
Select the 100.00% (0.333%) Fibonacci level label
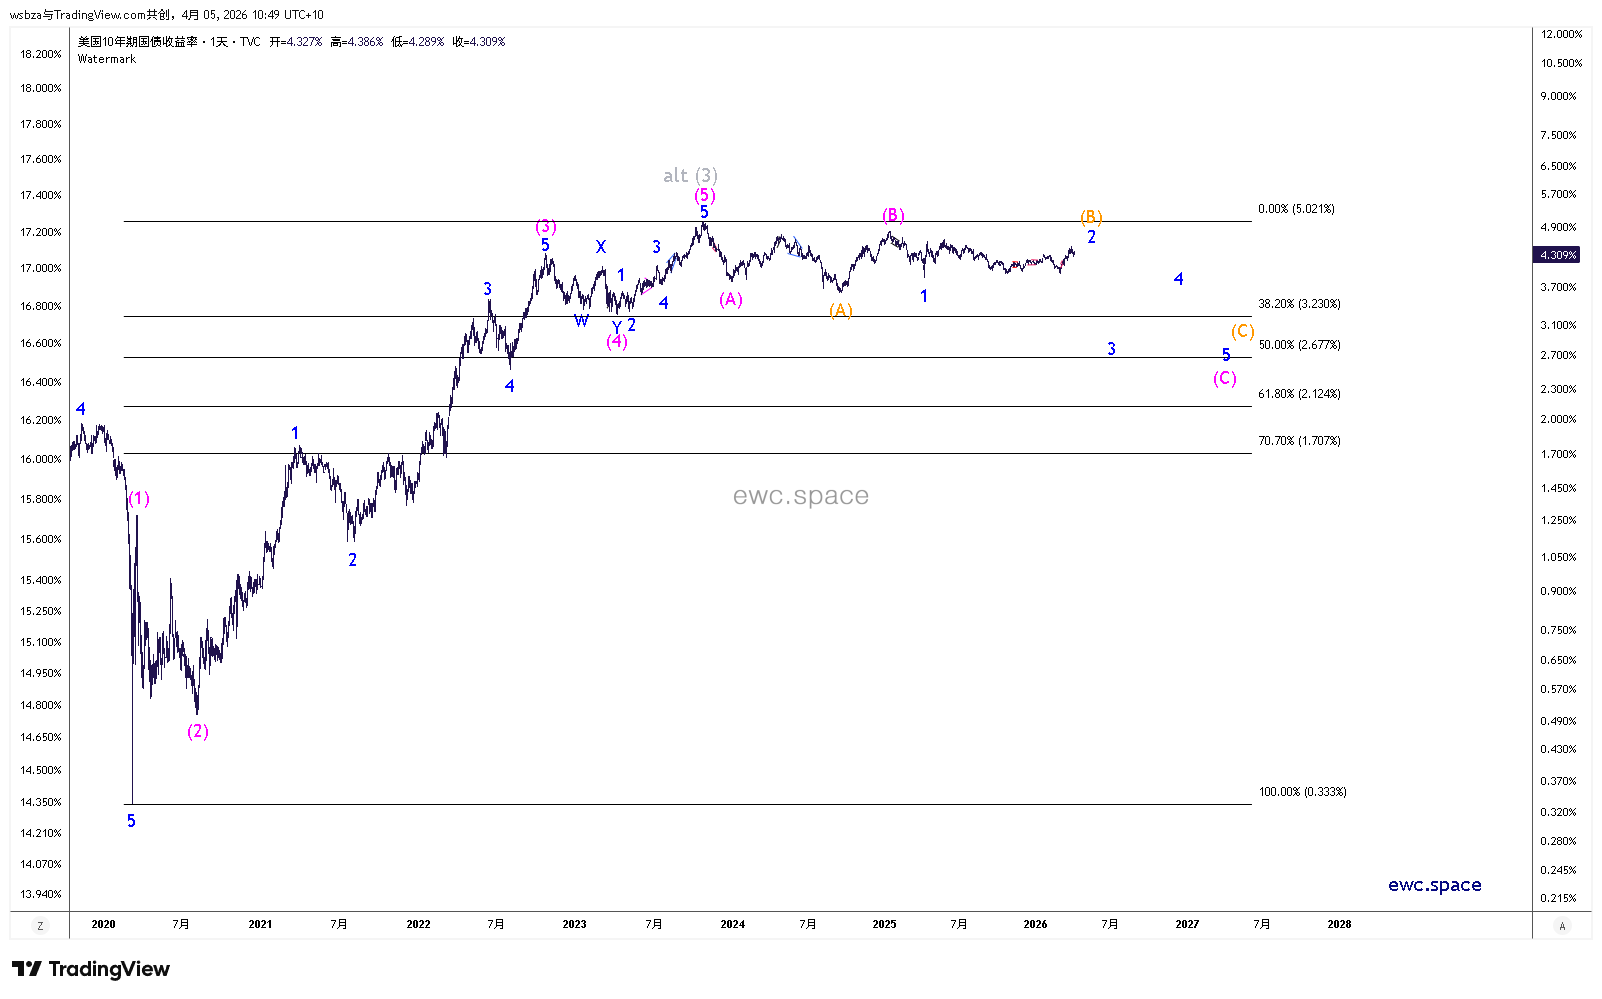coord(1302,792)
